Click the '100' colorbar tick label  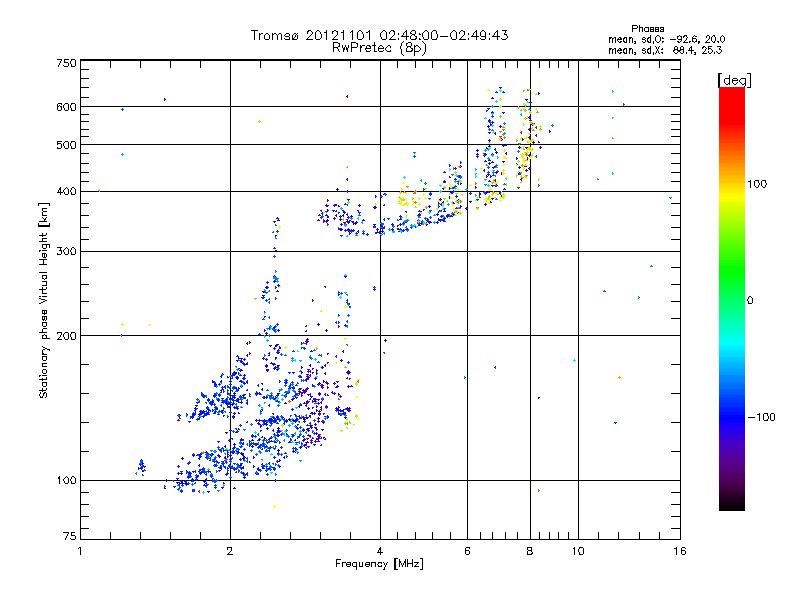[757, 184]
